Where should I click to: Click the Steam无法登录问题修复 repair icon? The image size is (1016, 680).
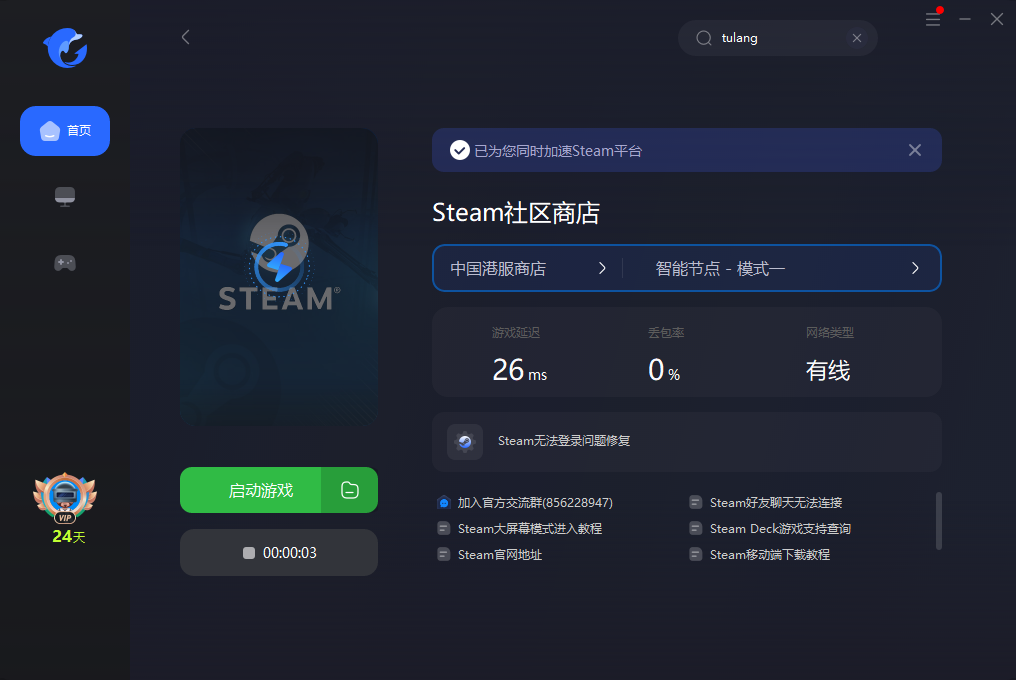click(x=464, y=441)
